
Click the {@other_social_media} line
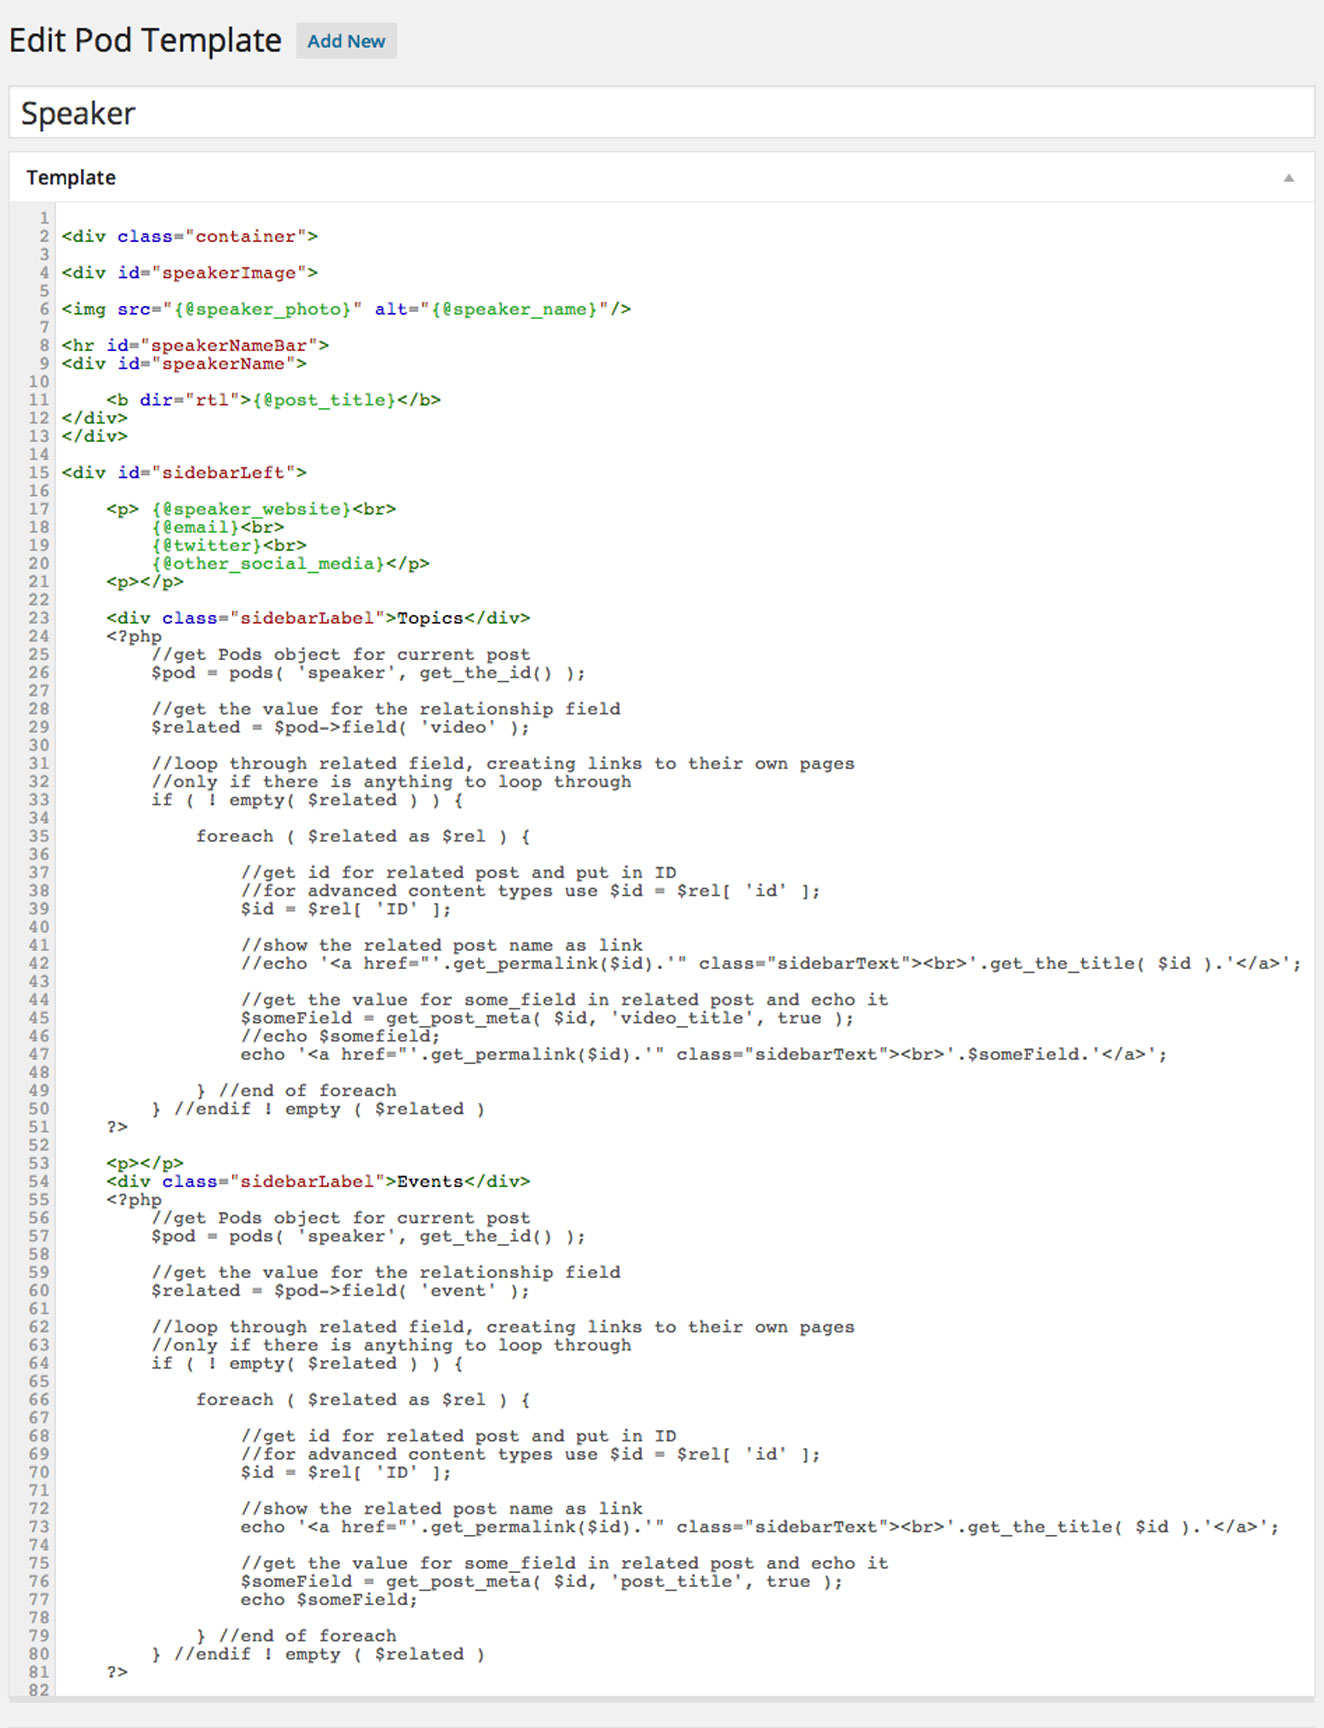pyautogui.click(x=291, y=564)
